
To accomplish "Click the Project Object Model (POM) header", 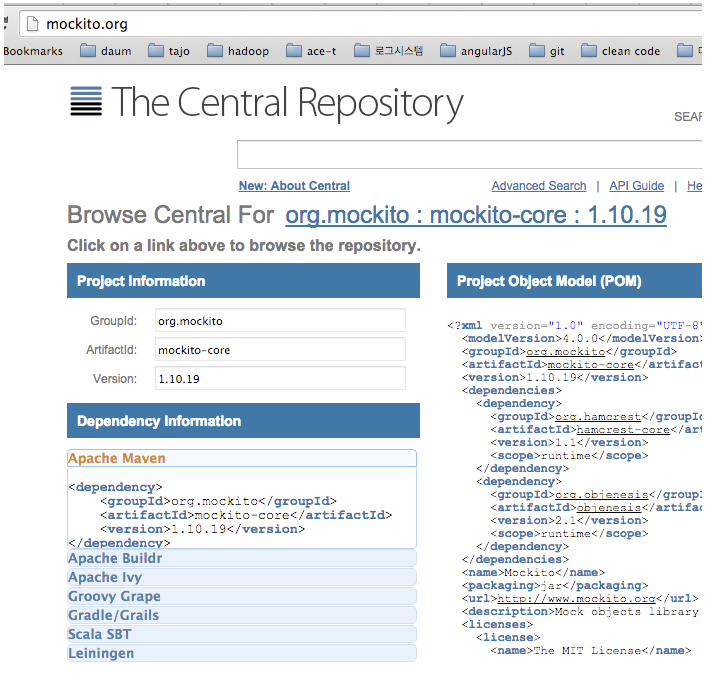I will (x=574, y=281).
